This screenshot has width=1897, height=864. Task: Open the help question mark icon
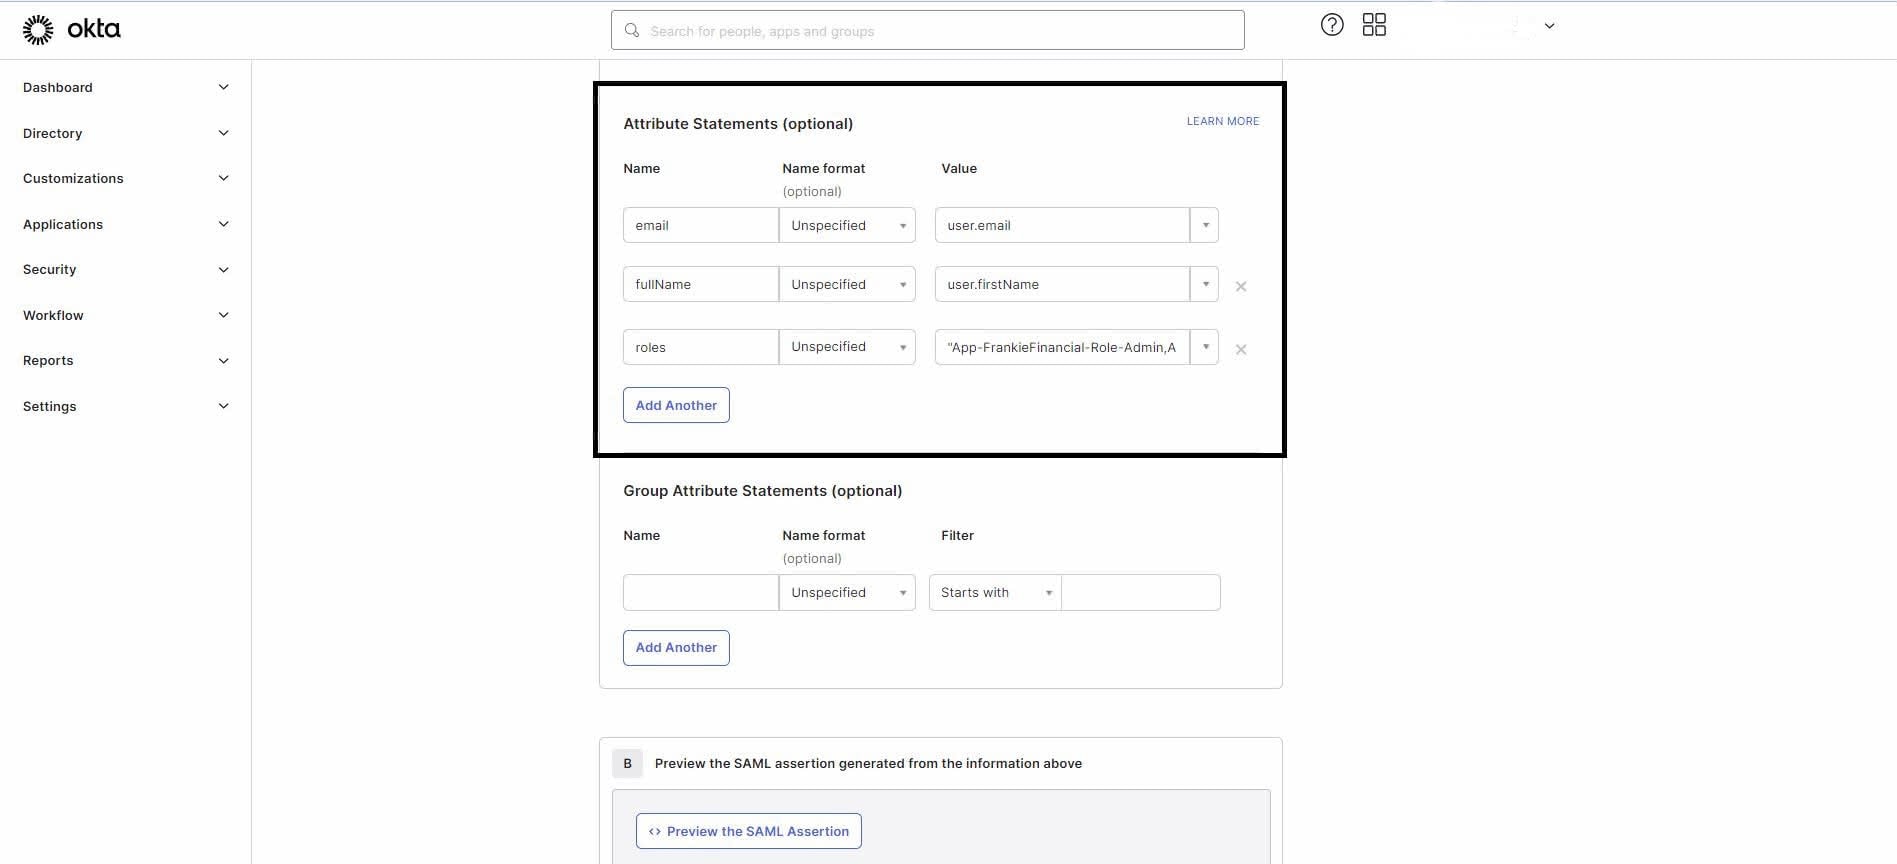(x=1332, y=25)
